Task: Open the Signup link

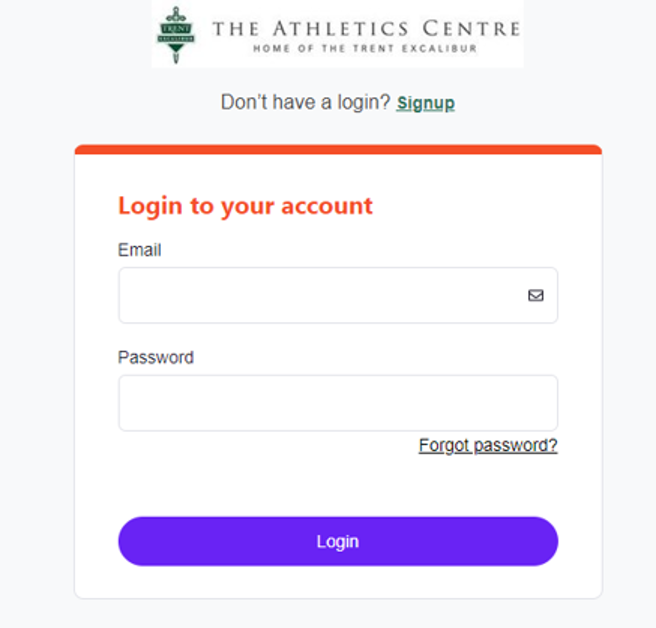Action: click(425, 103)
